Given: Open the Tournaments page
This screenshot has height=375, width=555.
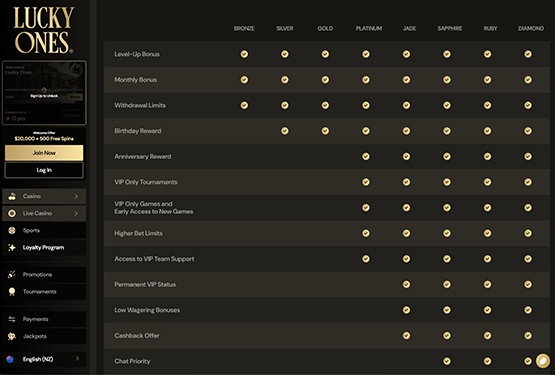Looking at the screenshot, I should (x=44, y=292).
